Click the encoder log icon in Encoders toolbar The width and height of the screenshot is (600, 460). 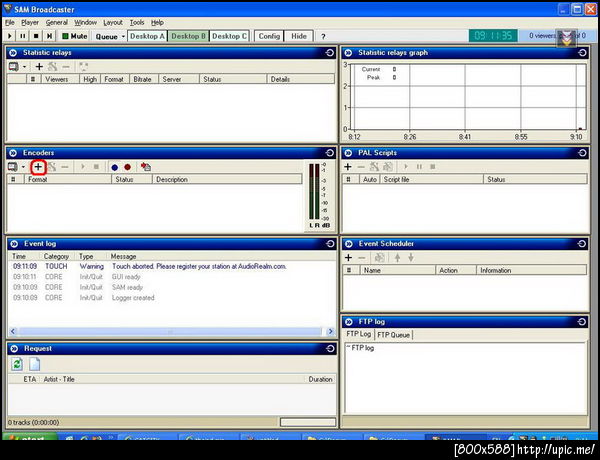(146, 167)
